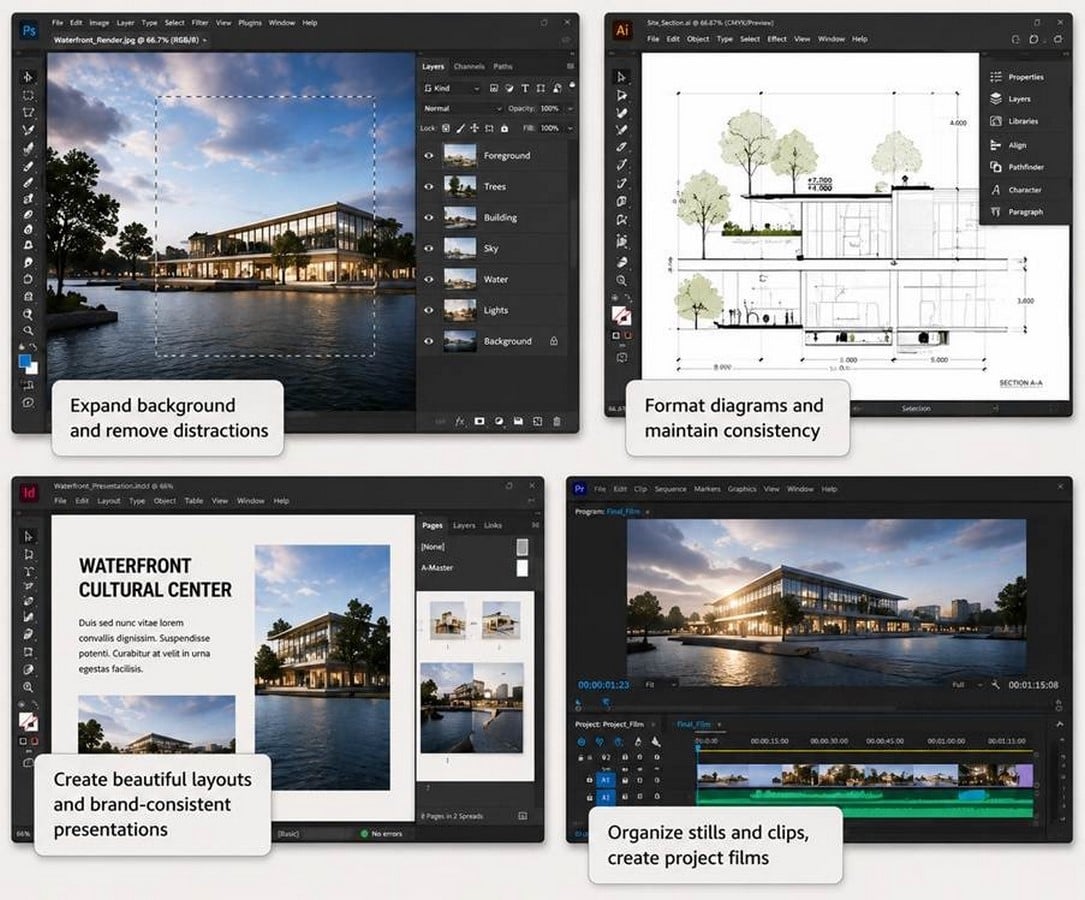The height and width of the screenshot is (900, 1085).
Task: Click the InDesign fill and stroke swatch
Action: [28, 722]
